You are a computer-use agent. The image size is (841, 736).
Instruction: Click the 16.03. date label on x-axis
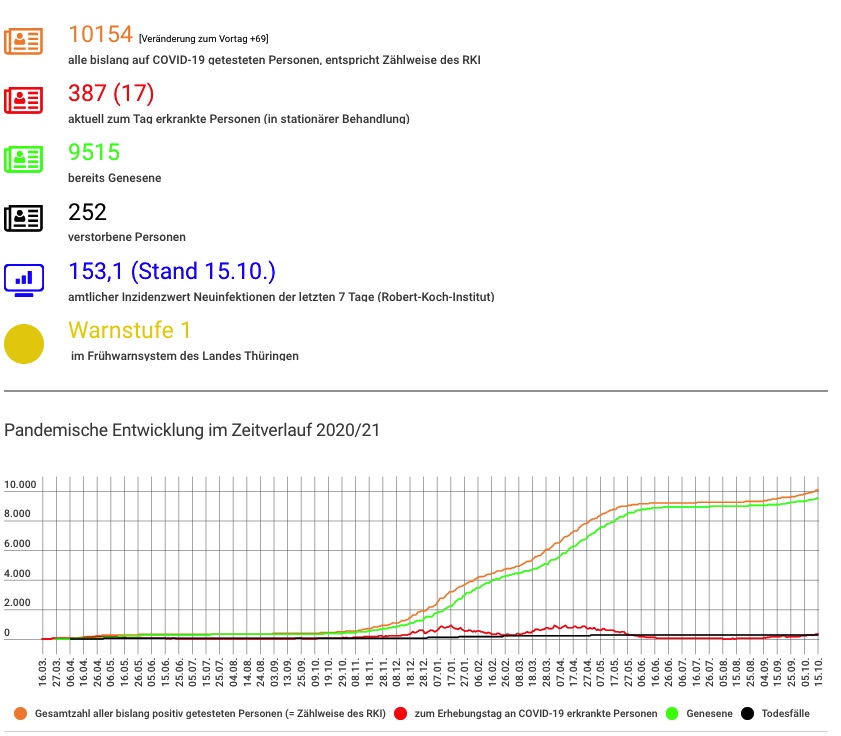point(43,673)
